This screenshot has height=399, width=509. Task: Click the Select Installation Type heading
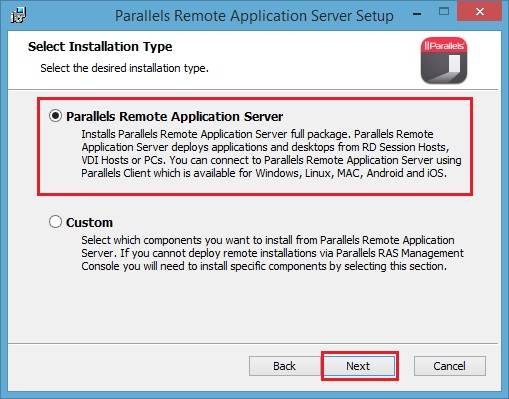(x=100, y=47)
